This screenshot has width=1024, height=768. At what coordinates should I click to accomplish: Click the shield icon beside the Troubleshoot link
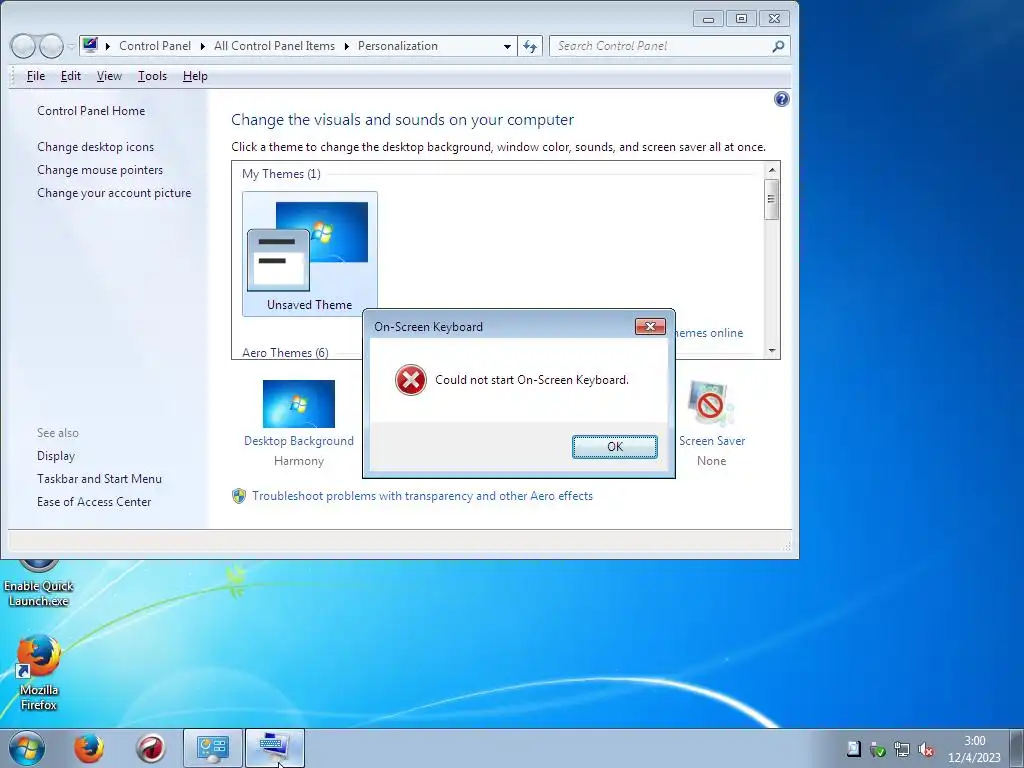coord(239,496)
